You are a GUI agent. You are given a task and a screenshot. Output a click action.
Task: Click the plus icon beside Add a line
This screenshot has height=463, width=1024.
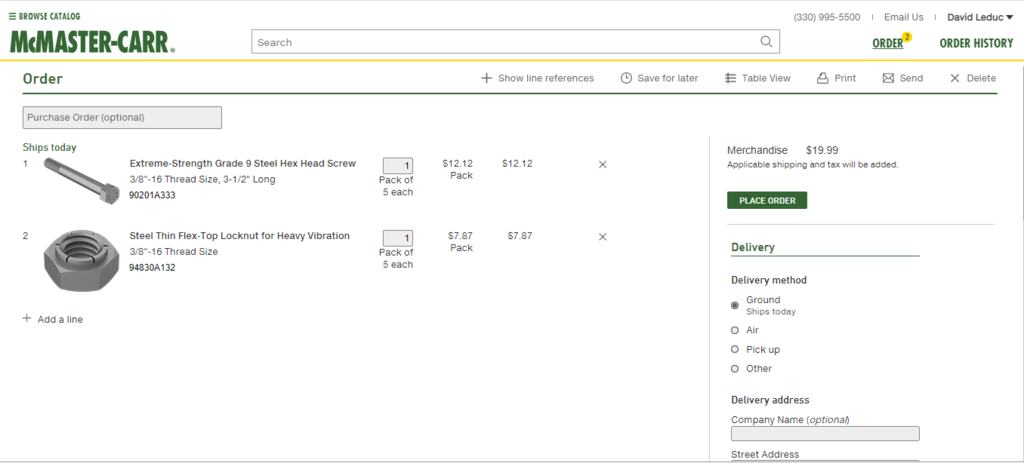pos(27,319)
